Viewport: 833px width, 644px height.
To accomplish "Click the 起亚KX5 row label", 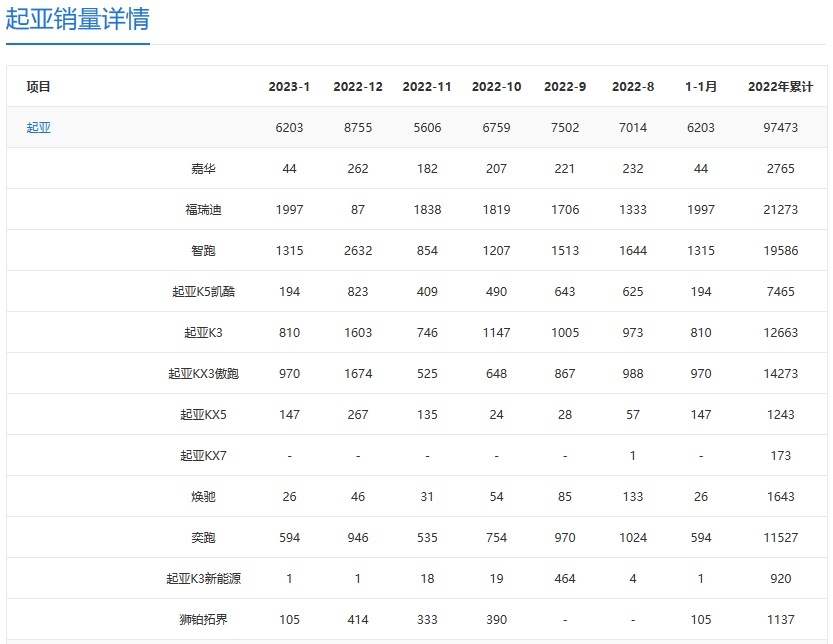I will click(203, 414).
